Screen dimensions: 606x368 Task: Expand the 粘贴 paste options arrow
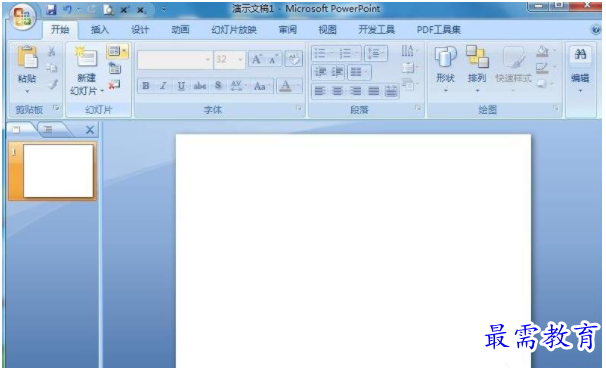pos(27,91)
